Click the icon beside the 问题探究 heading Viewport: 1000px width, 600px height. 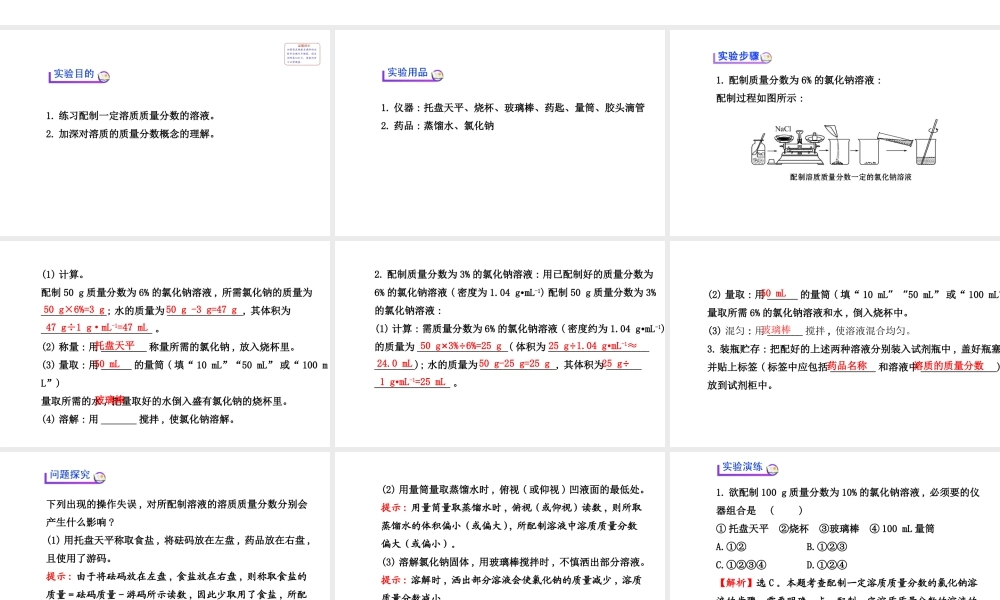[x=99, y=477]
